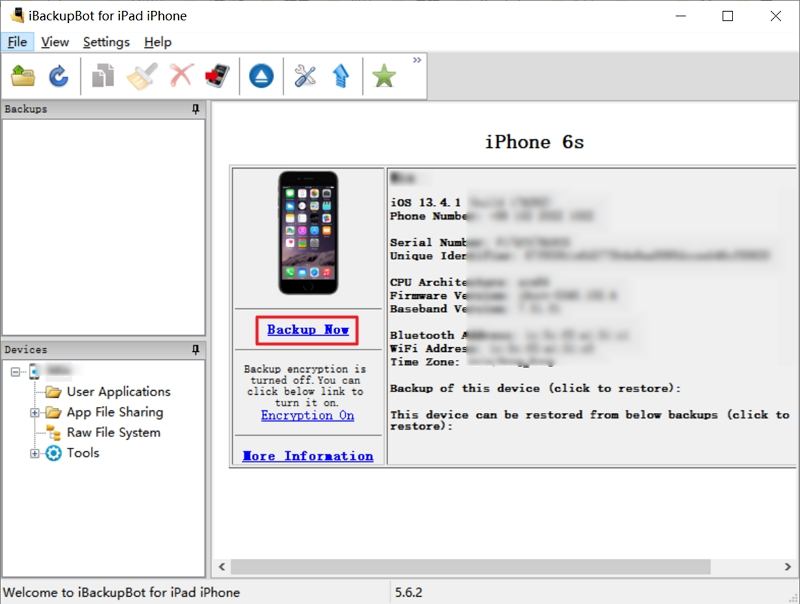Click the cleanup brush toolbar icon

pyautogui.click(x=142, y=76)
